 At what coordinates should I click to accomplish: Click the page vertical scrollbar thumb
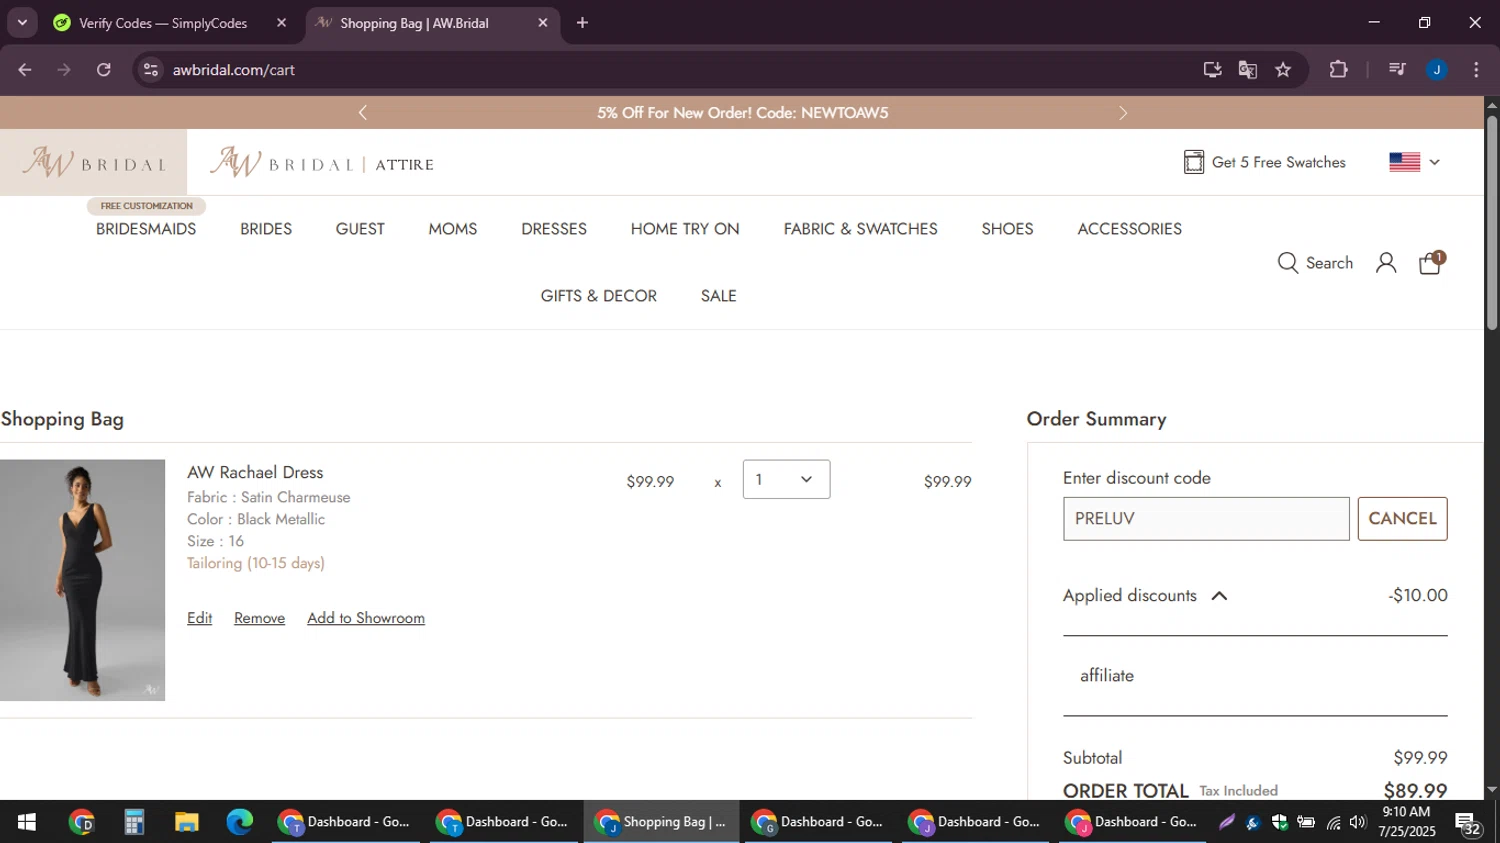(x=1492, y=222)
